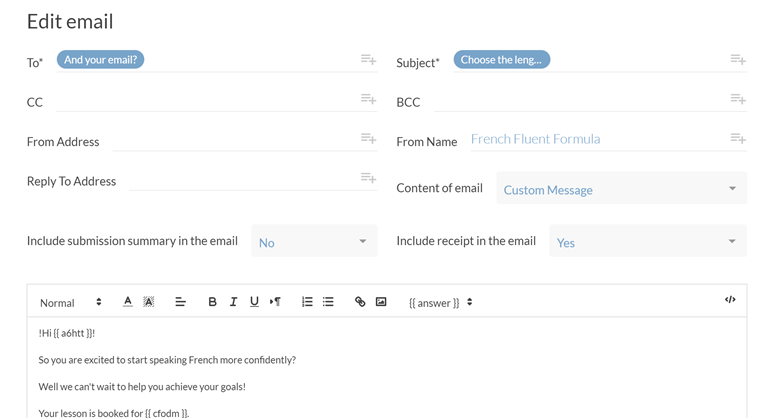Insert a numbered list
The width and height of the screenshot is (765, 418).
point(307,302)
